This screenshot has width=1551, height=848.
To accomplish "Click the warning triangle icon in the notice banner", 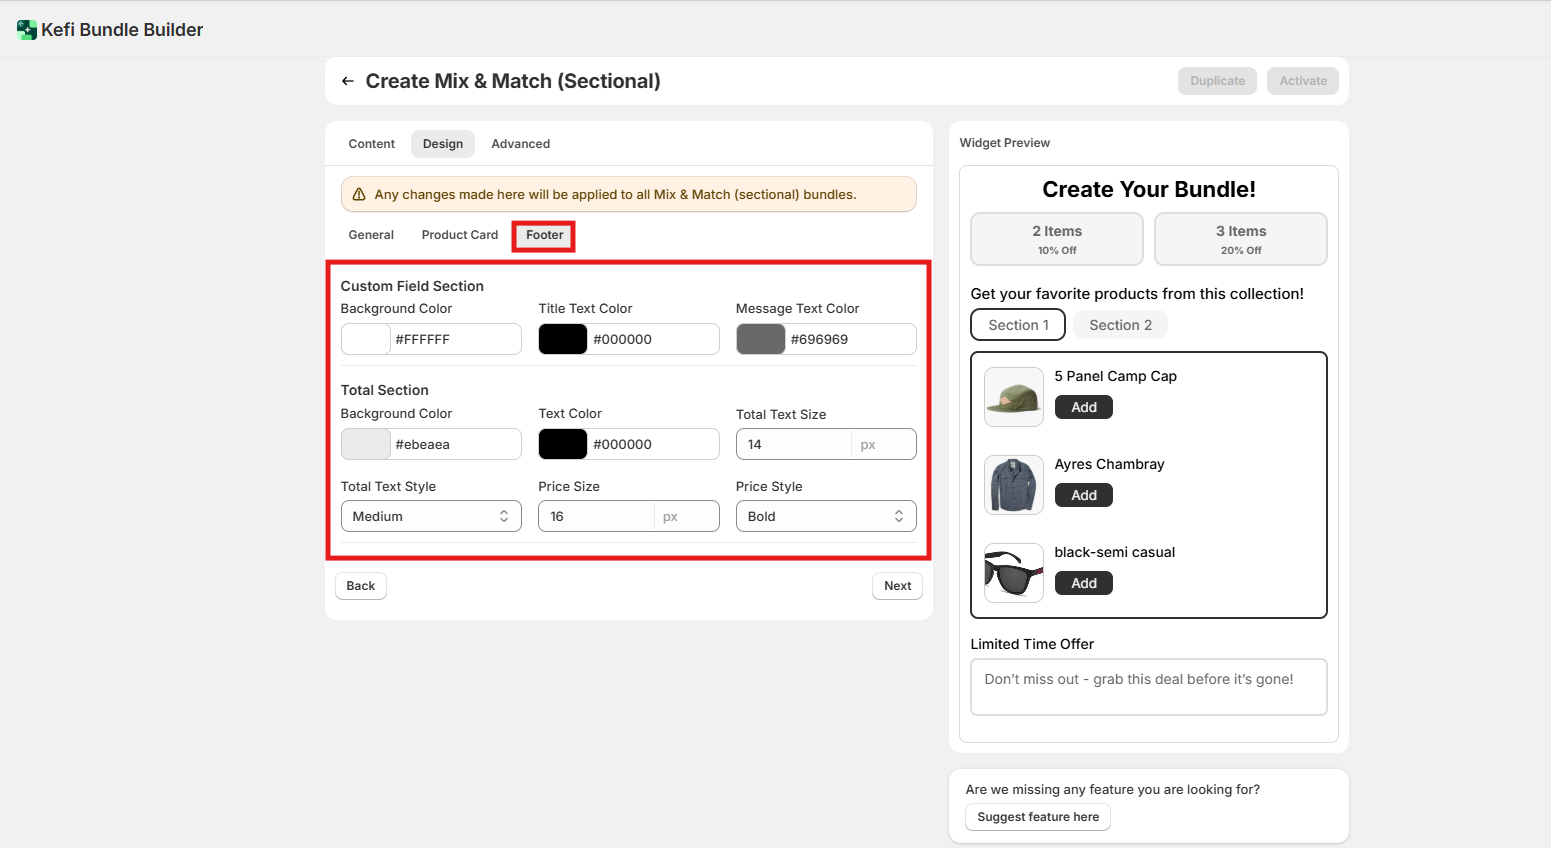I will [x=359, y=195].
